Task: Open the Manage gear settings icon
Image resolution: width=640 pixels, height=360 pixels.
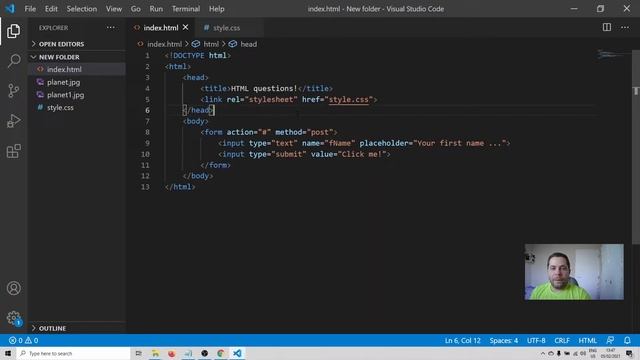Action: pos(13,318)
